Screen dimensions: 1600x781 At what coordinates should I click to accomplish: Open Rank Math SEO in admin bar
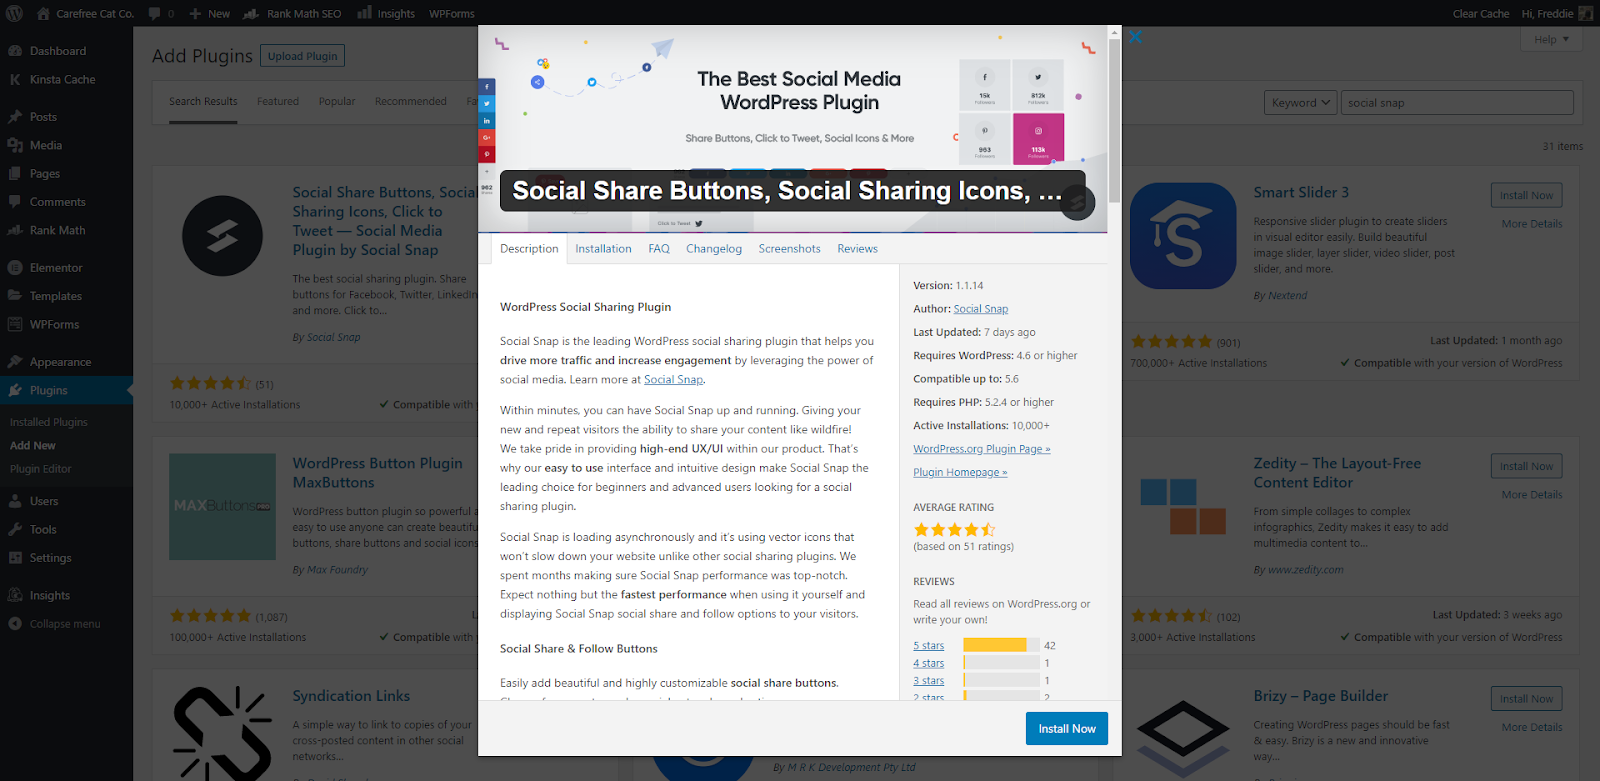point(292,14)
